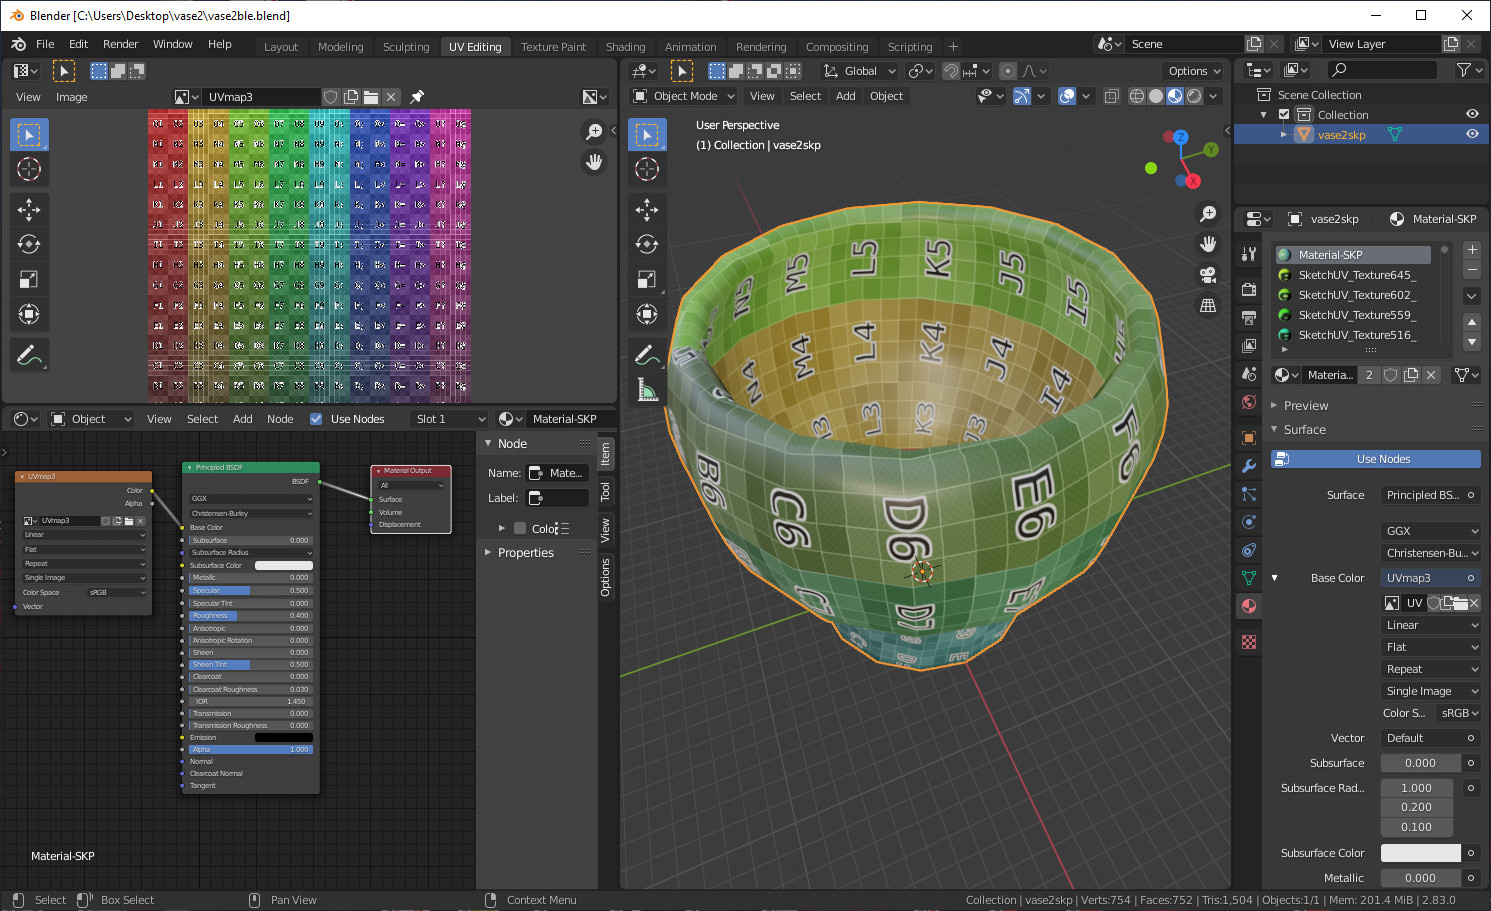Open the Object Mode dropdown

point(684,96)
